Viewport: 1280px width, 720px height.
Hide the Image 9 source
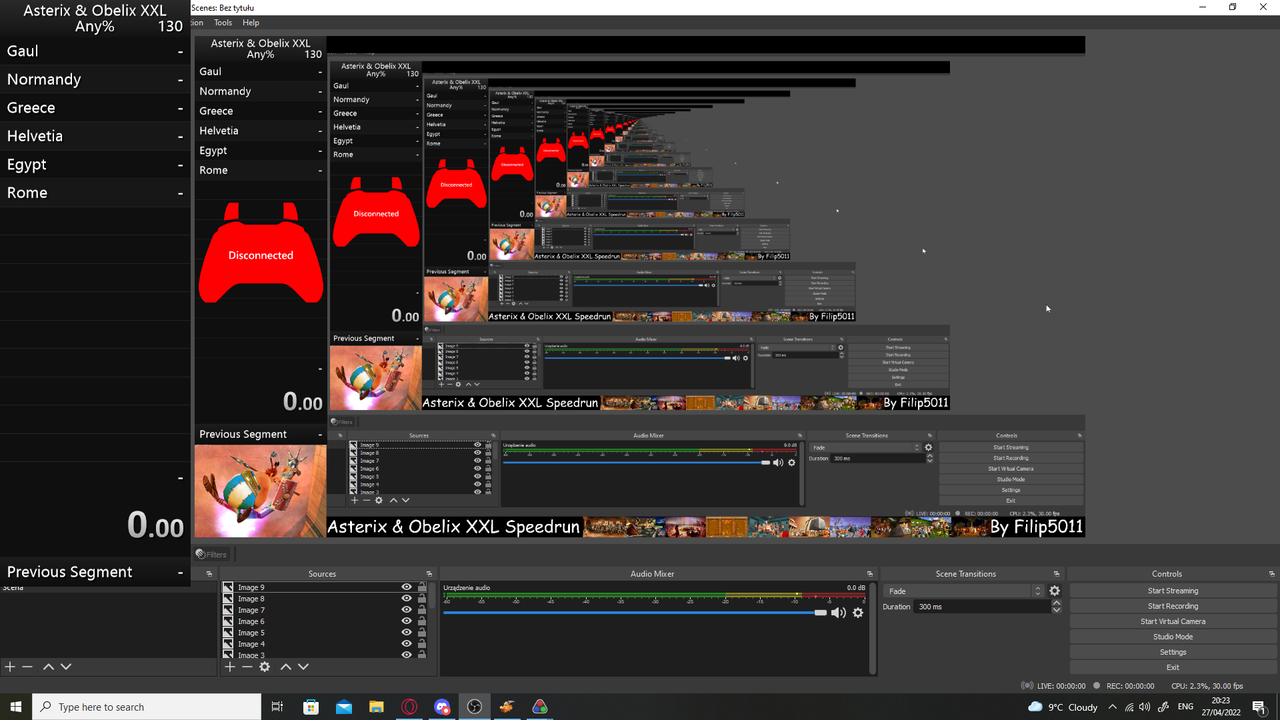click(407, 588)
